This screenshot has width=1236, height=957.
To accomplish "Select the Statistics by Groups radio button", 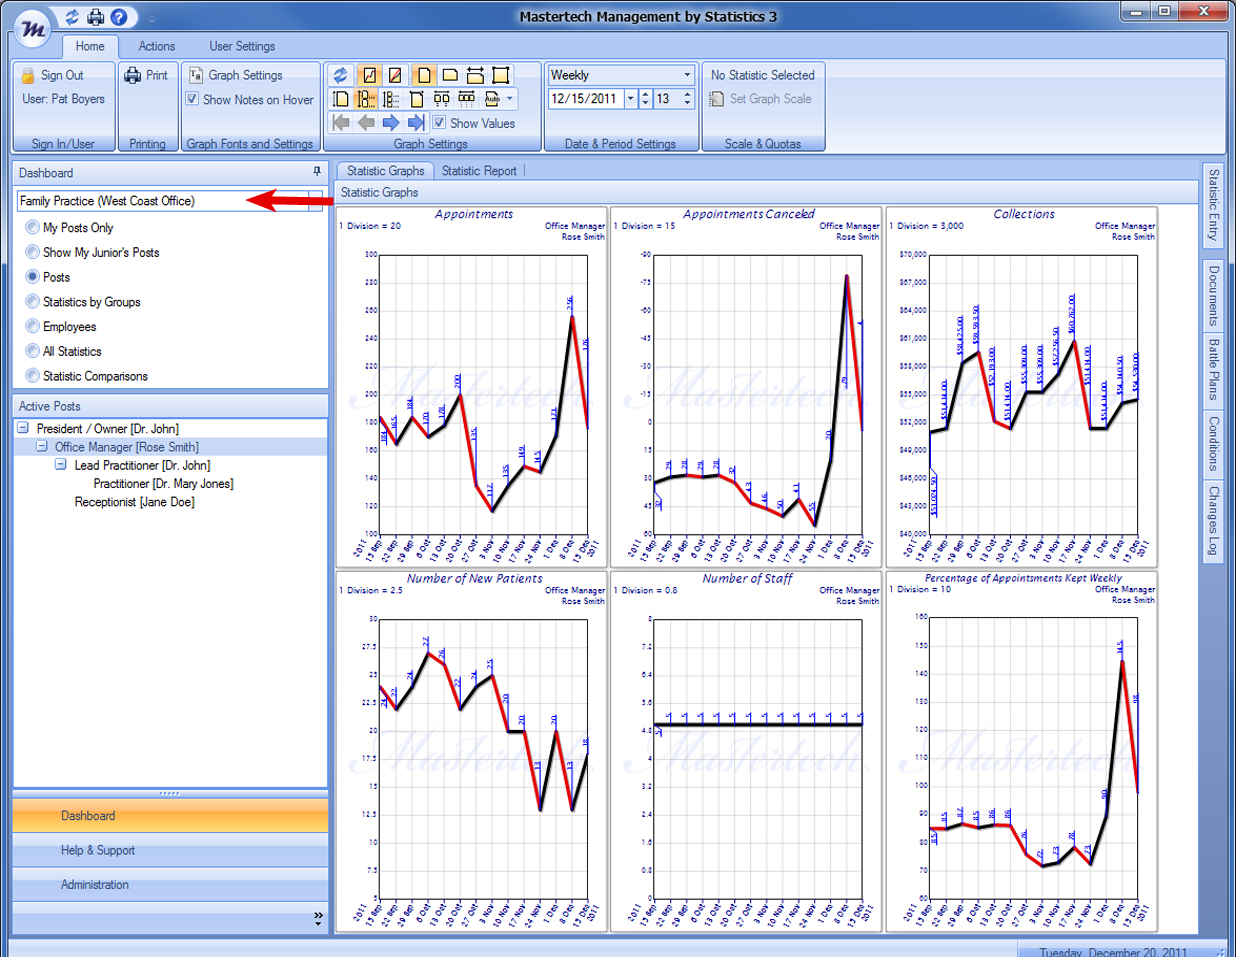I will [x=33, y=302].
